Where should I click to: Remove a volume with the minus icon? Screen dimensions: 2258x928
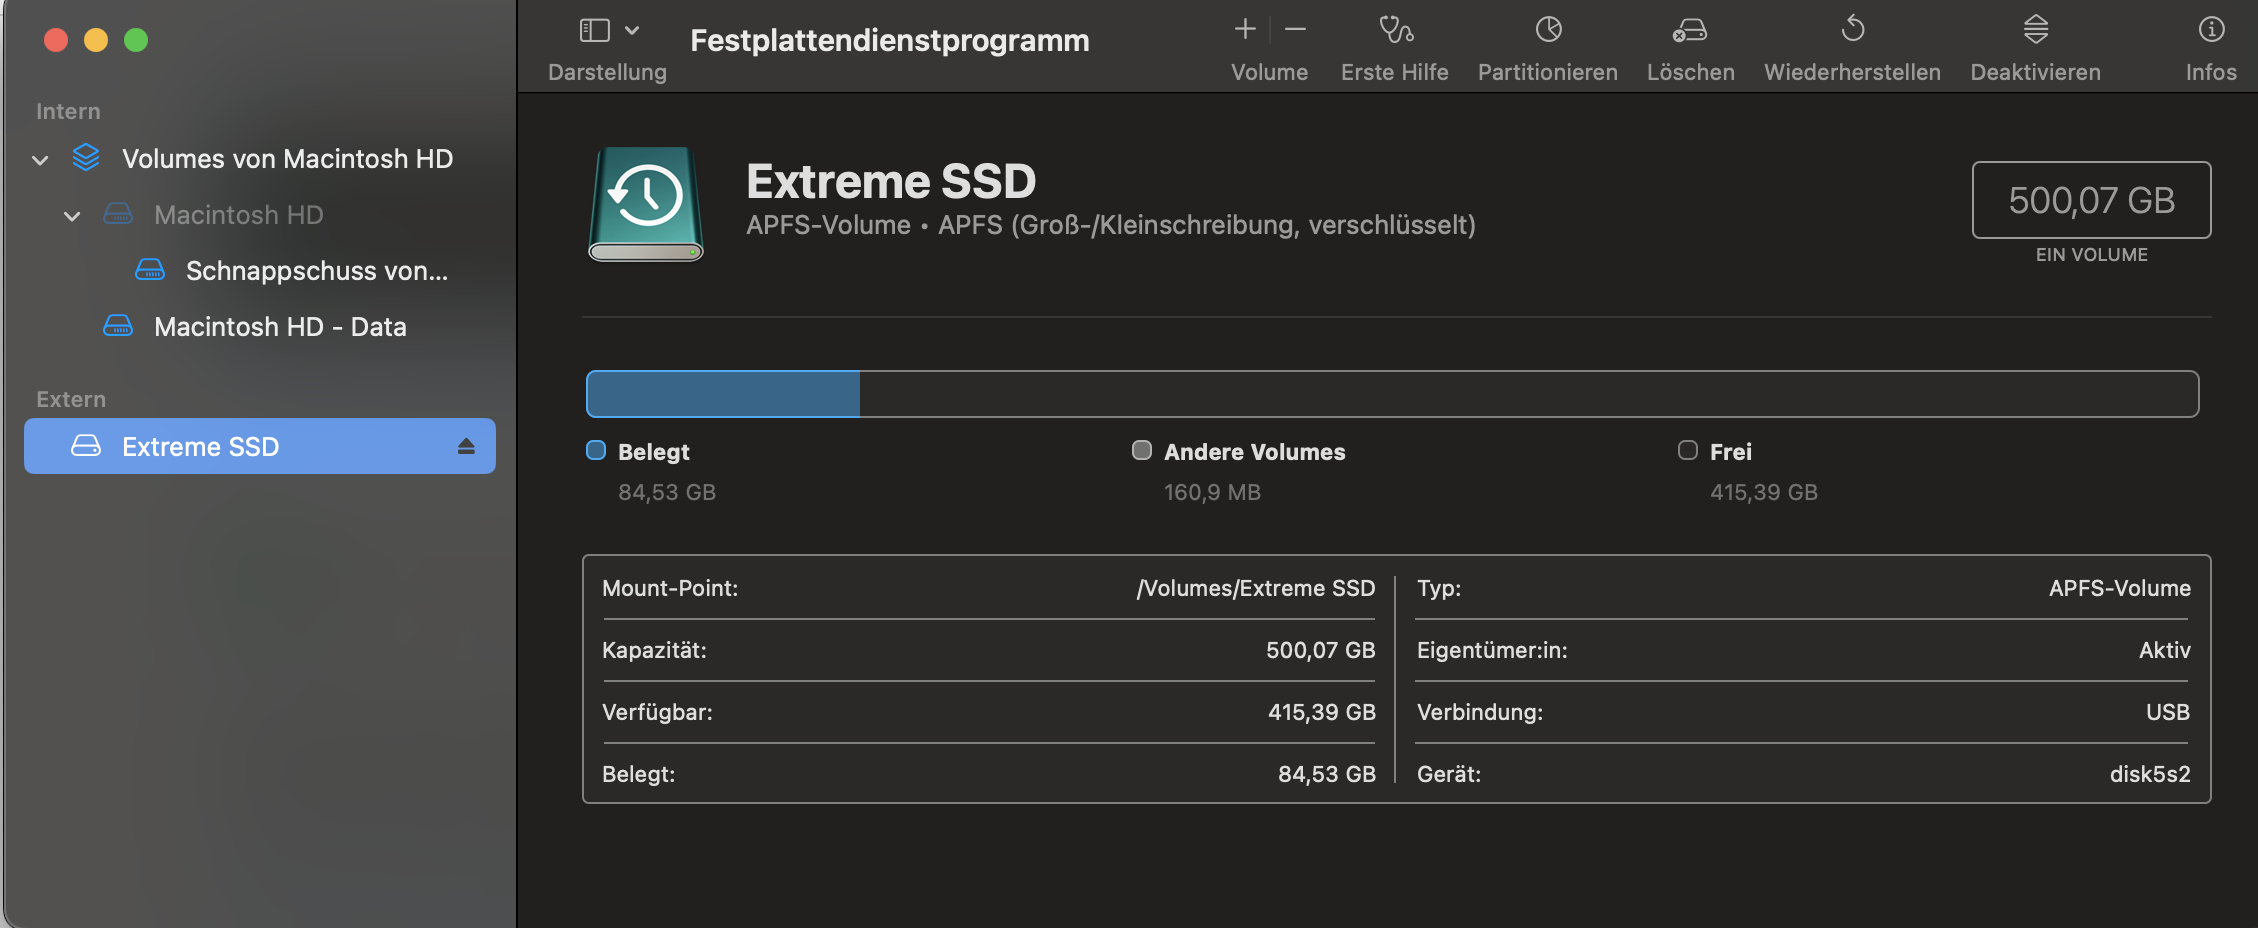pyautogui.click(x=1295, y=30)
